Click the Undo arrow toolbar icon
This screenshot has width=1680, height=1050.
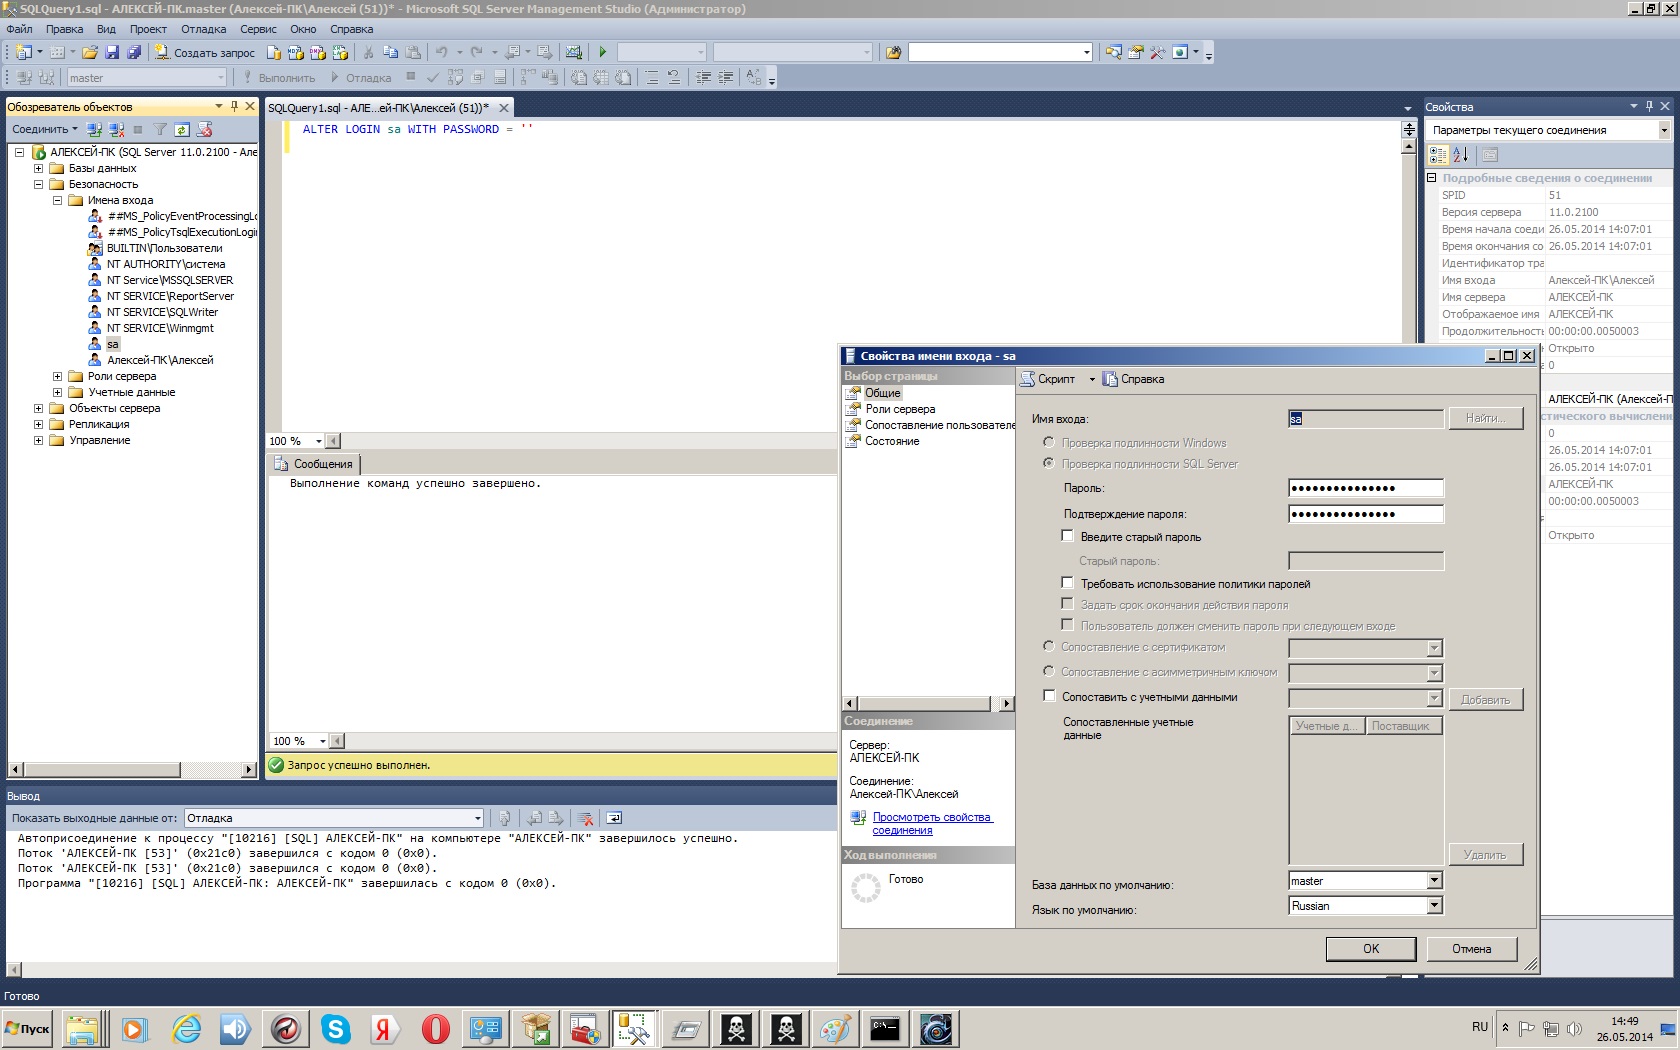tap(441, 52)
